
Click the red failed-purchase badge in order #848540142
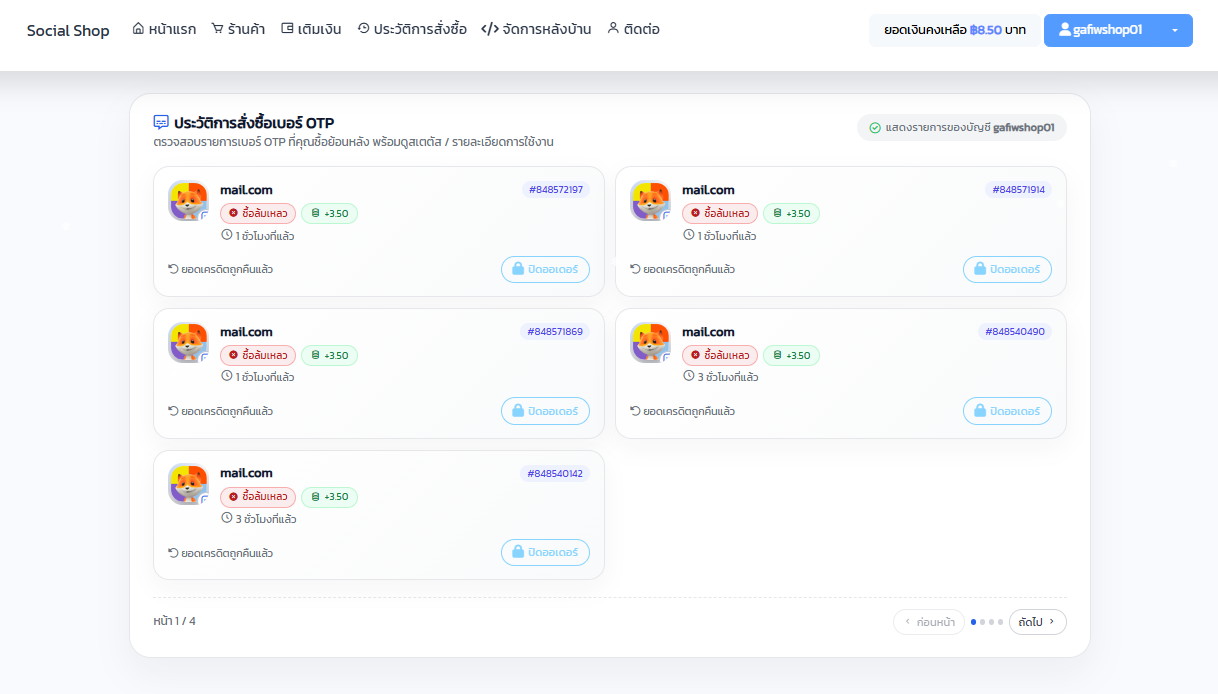[258, 497]
